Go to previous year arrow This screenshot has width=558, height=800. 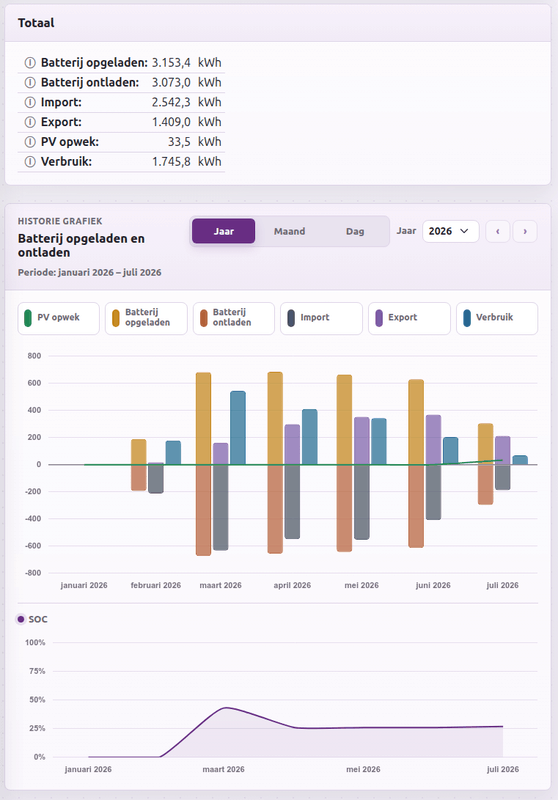point(498,232)
